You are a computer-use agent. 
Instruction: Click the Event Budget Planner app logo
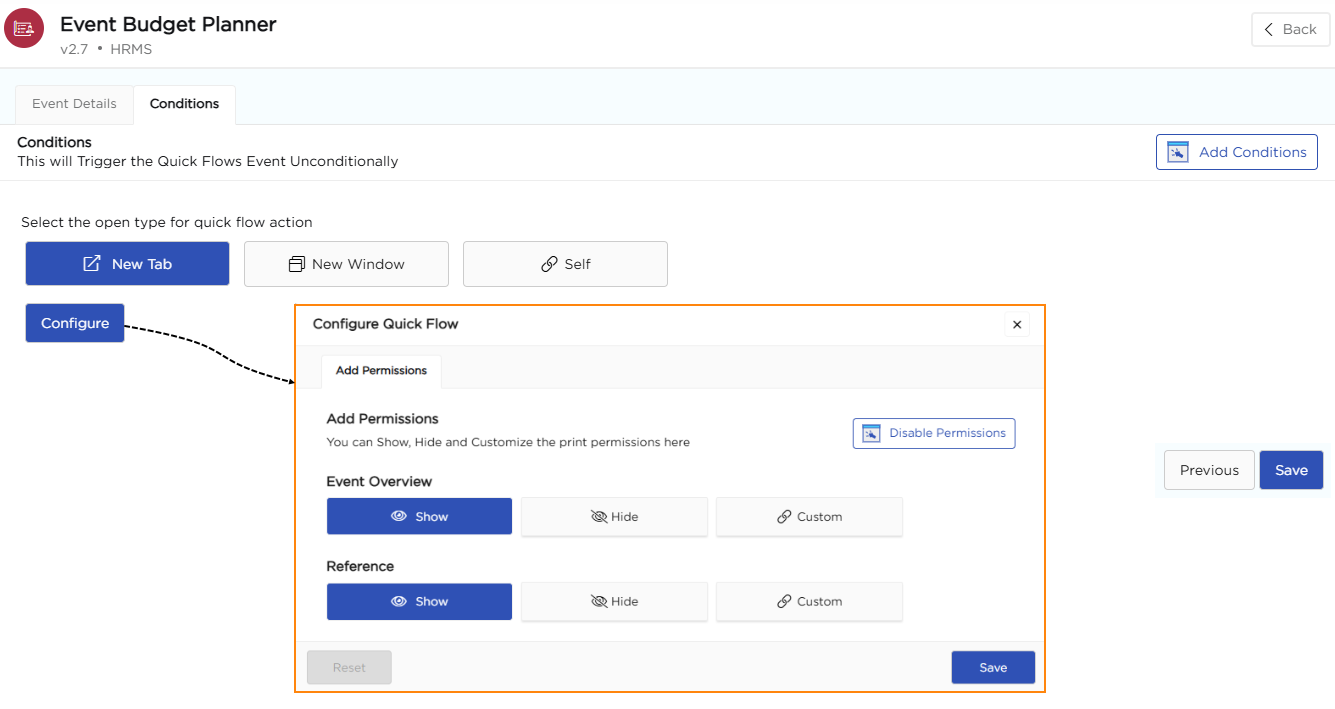(x=24, y=28)
